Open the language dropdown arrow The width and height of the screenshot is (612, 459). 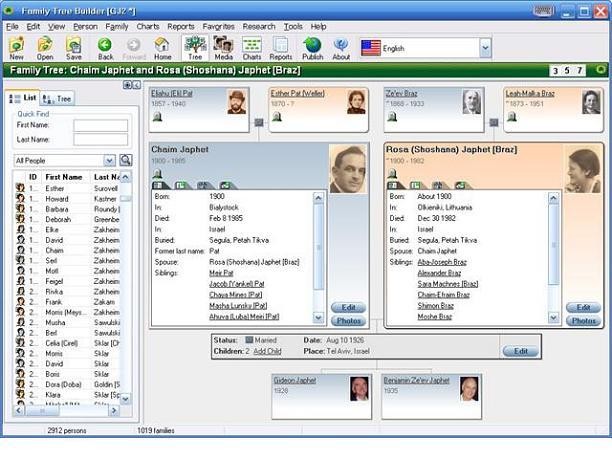(485, 48)
